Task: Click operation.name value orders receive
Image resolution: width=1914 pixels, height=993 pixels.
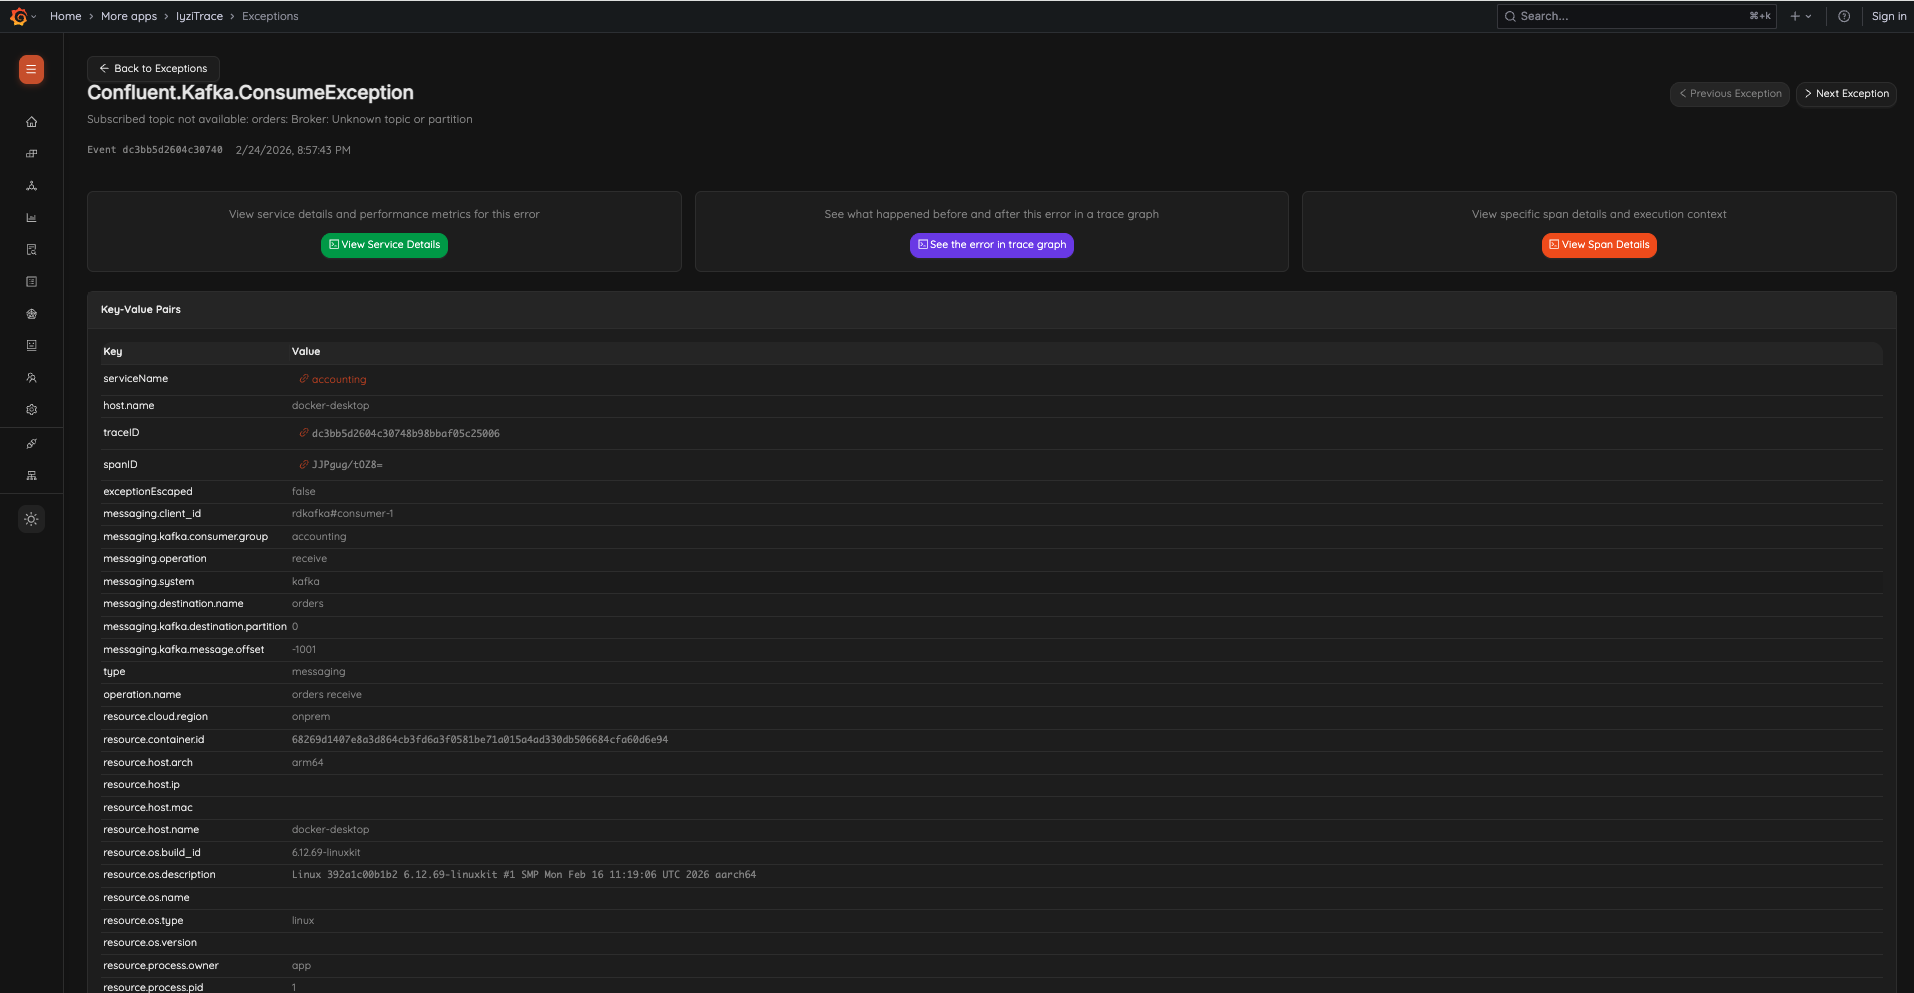Action: click(x=327, y=695)
